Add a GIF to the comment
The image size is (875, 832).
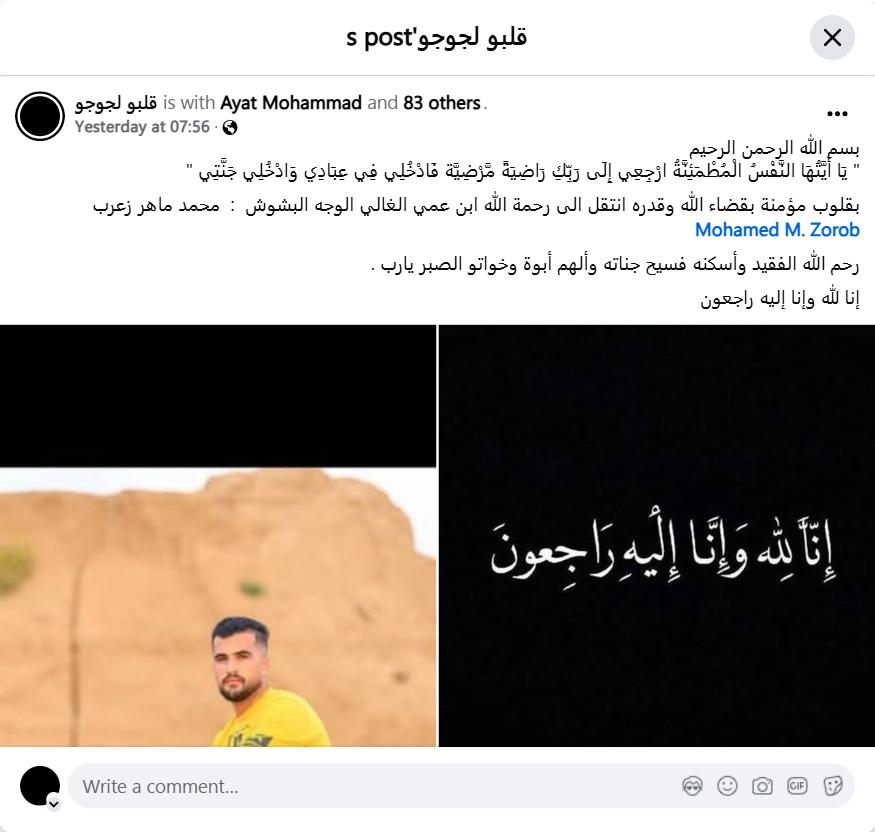point(797,786)
